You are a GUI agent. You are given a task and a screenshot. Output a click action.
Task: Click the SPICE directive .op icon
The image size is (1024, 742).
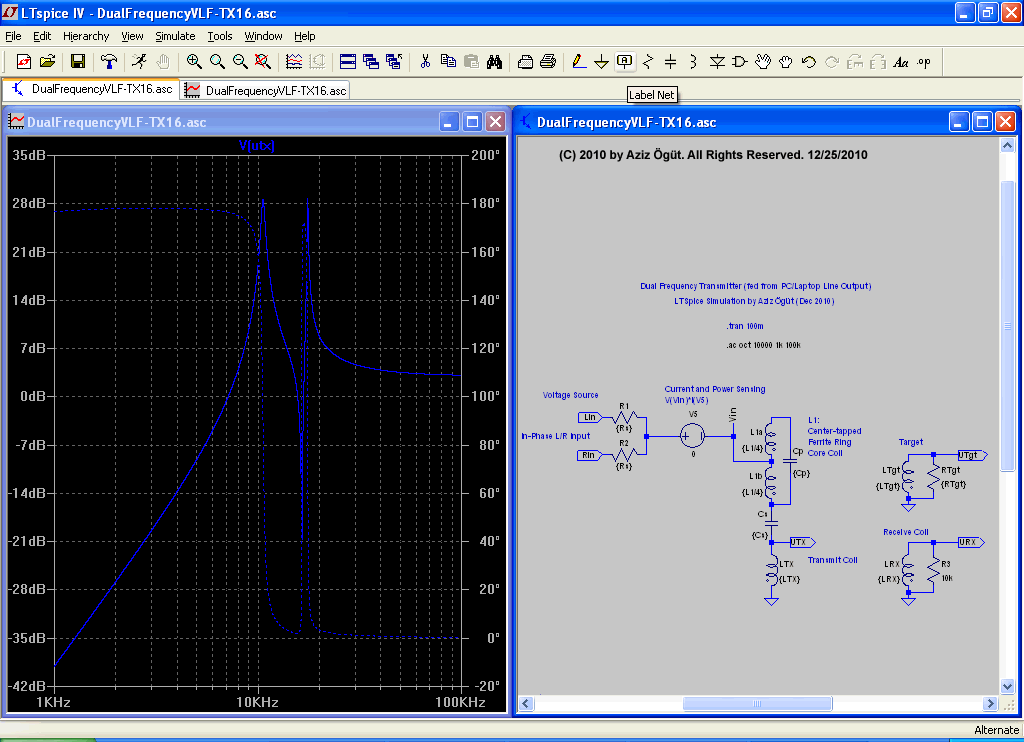(923, 62)
